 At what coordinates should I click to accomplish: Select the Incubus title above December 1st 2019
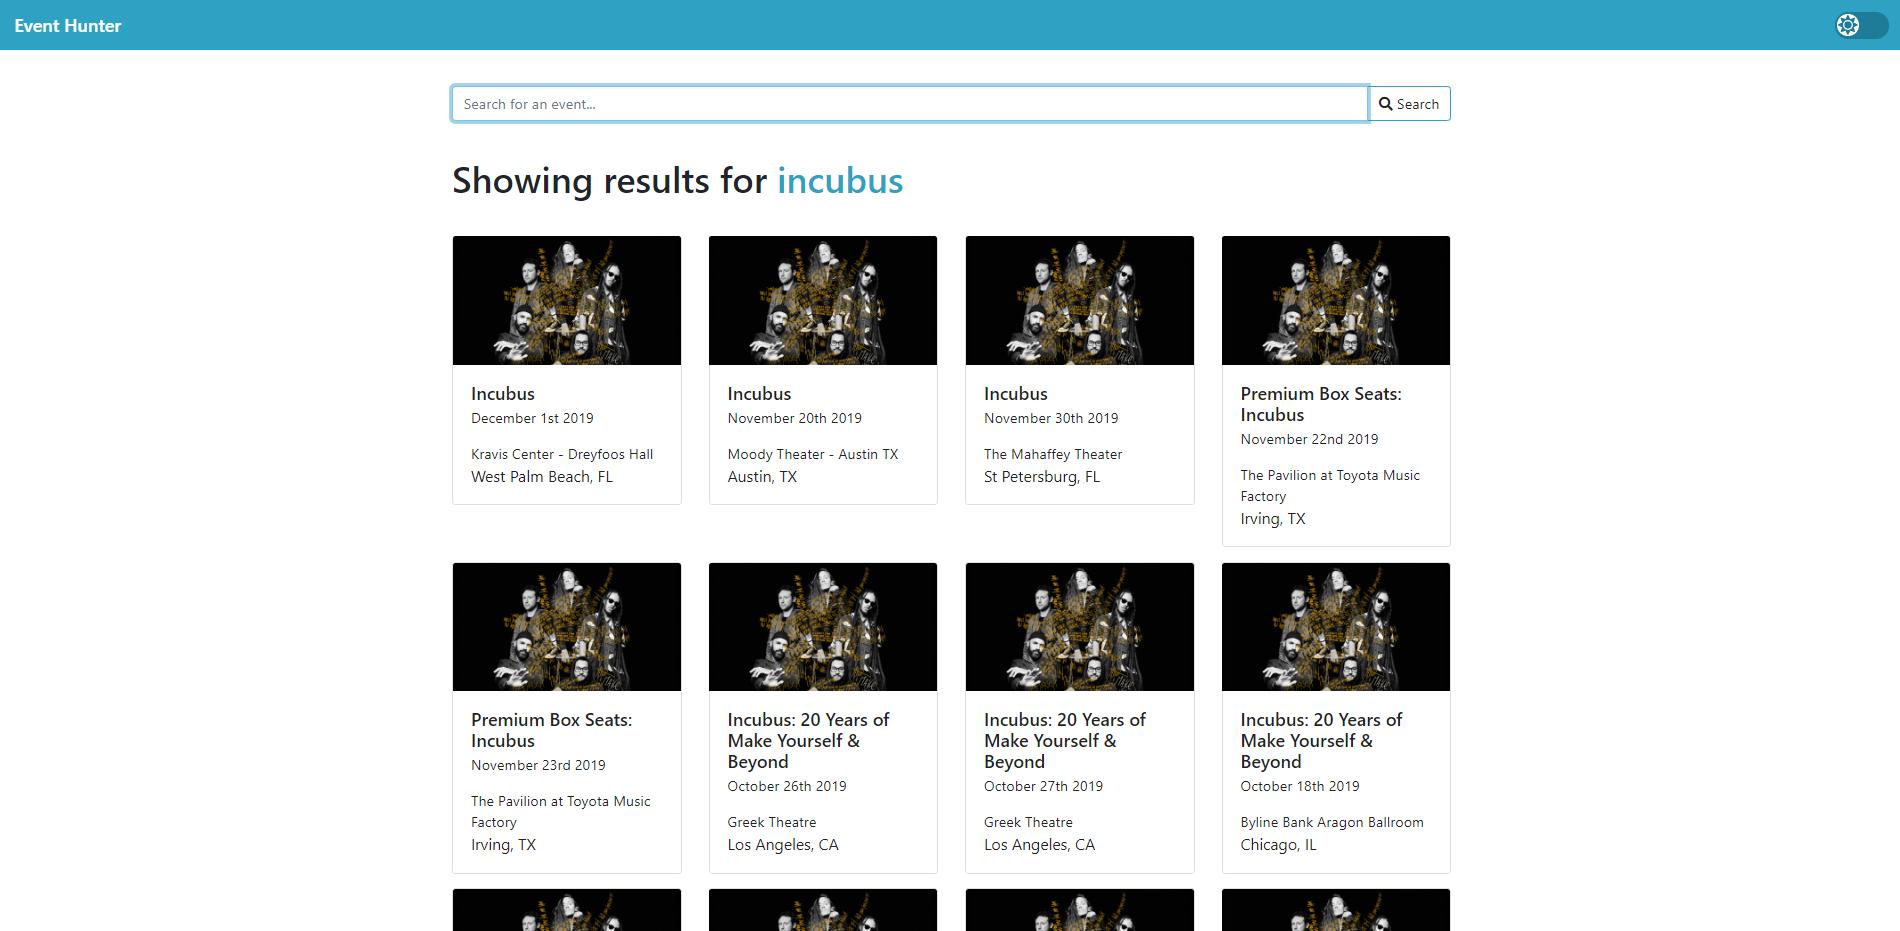click(503, 394)
